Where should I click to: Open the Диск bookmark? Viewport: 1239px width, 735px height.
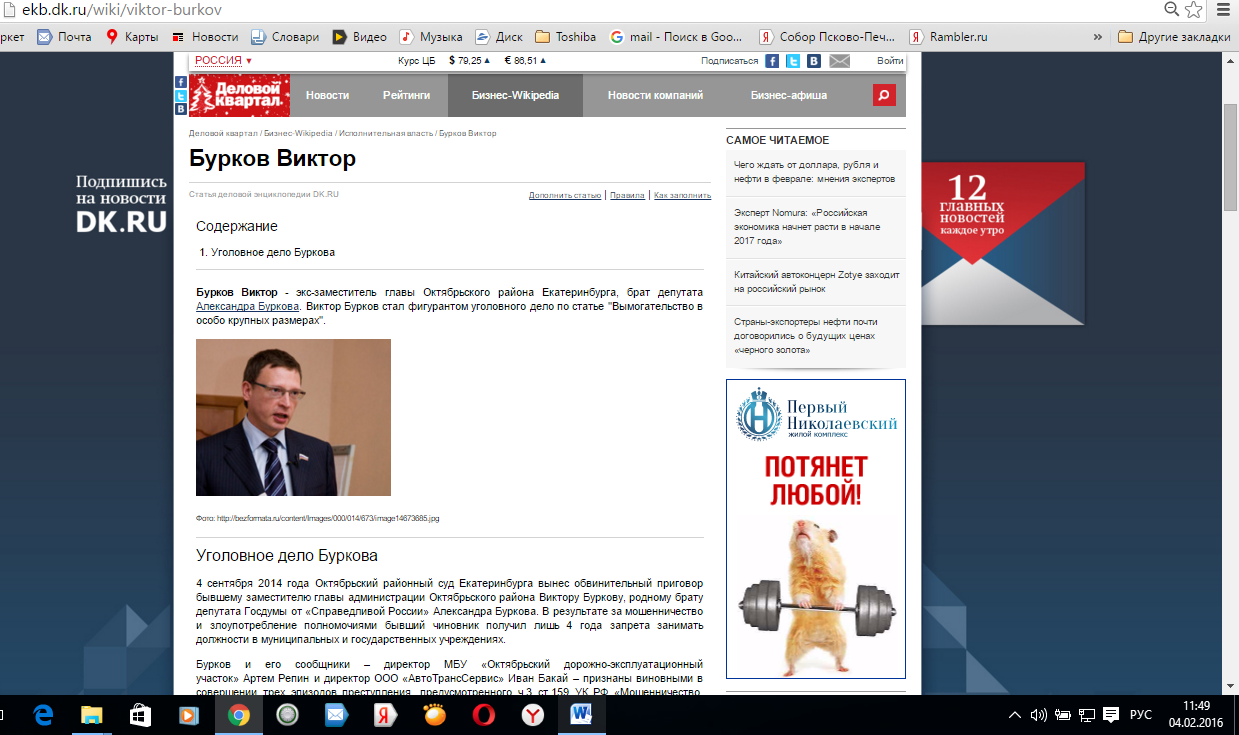[x=499, y=37]
